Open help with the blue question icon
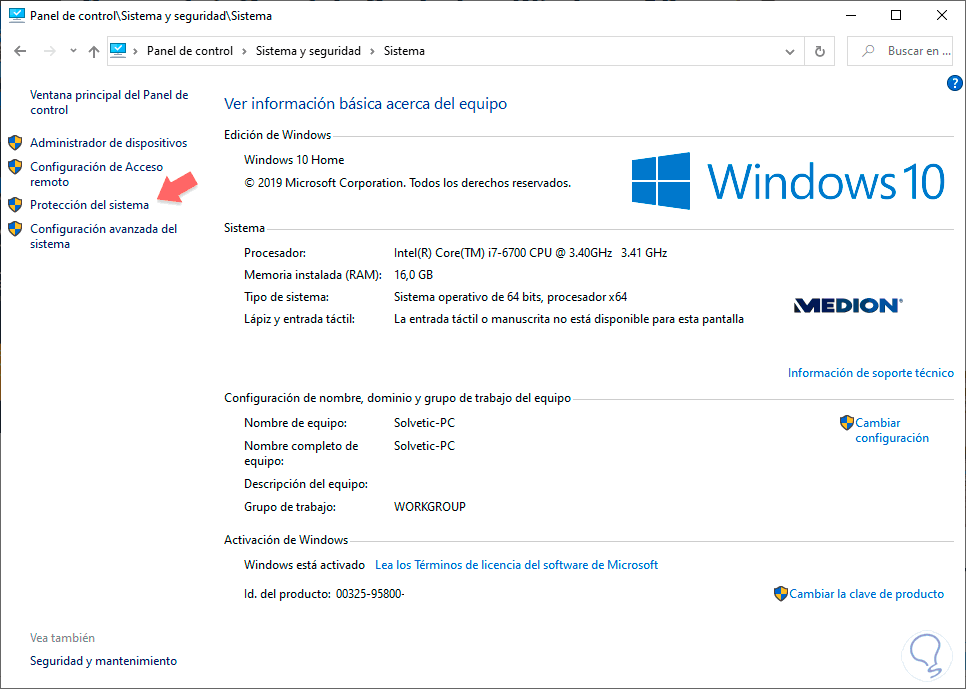Screen dimensions: 966x689 pos(954,83)
